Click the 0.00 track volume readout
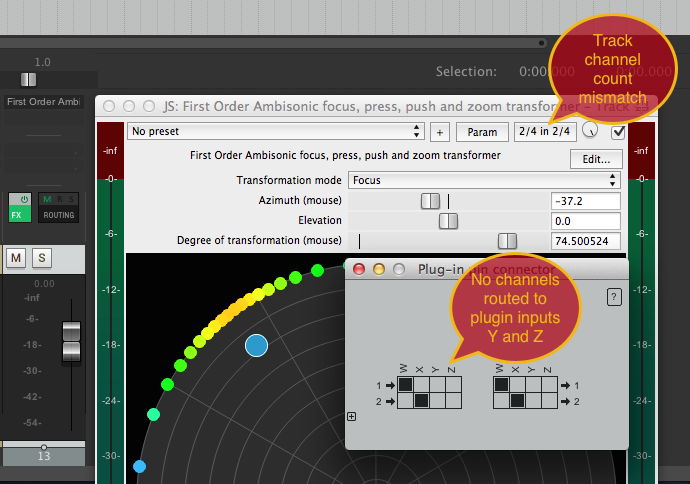Image resolution: width=690 pixels, height=484 pixels. tap(44, 284)
